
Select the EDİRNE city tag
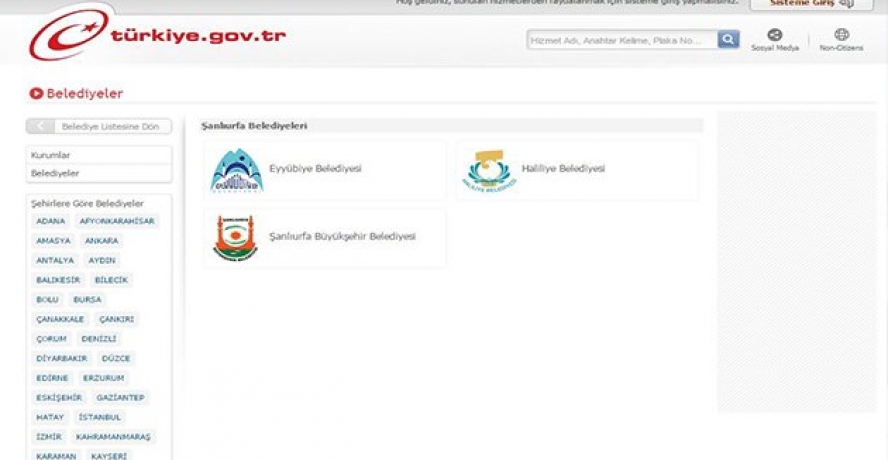(52, 378)
